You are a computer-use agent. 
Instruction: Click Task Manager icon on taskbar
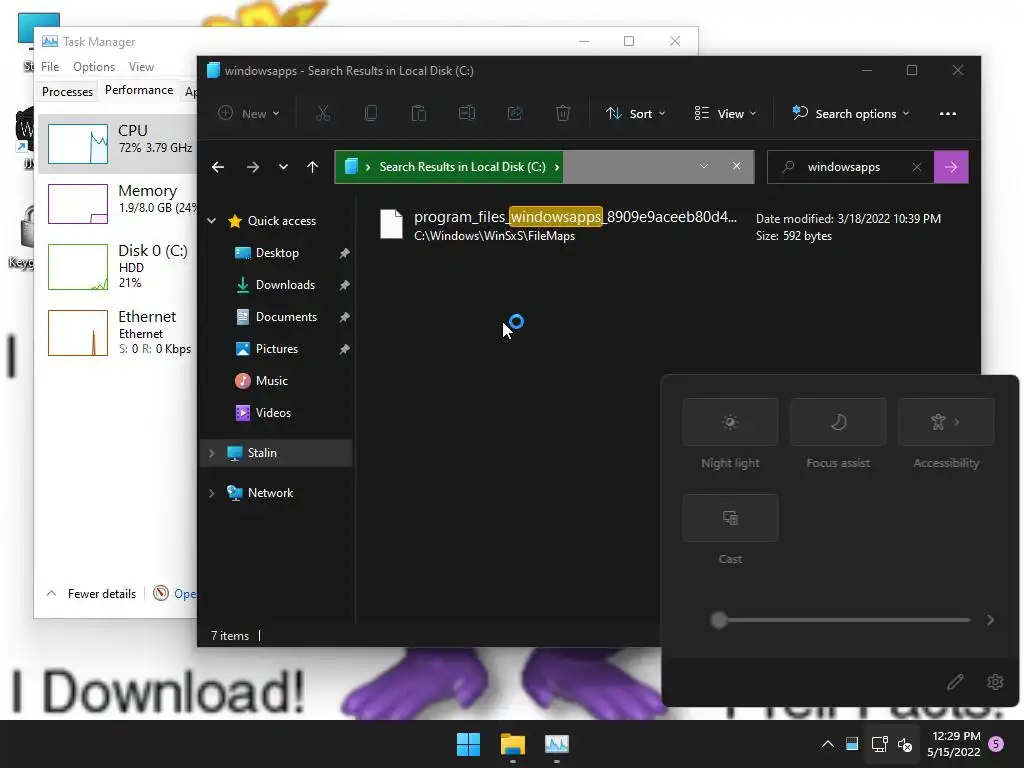tap(557, 744)
